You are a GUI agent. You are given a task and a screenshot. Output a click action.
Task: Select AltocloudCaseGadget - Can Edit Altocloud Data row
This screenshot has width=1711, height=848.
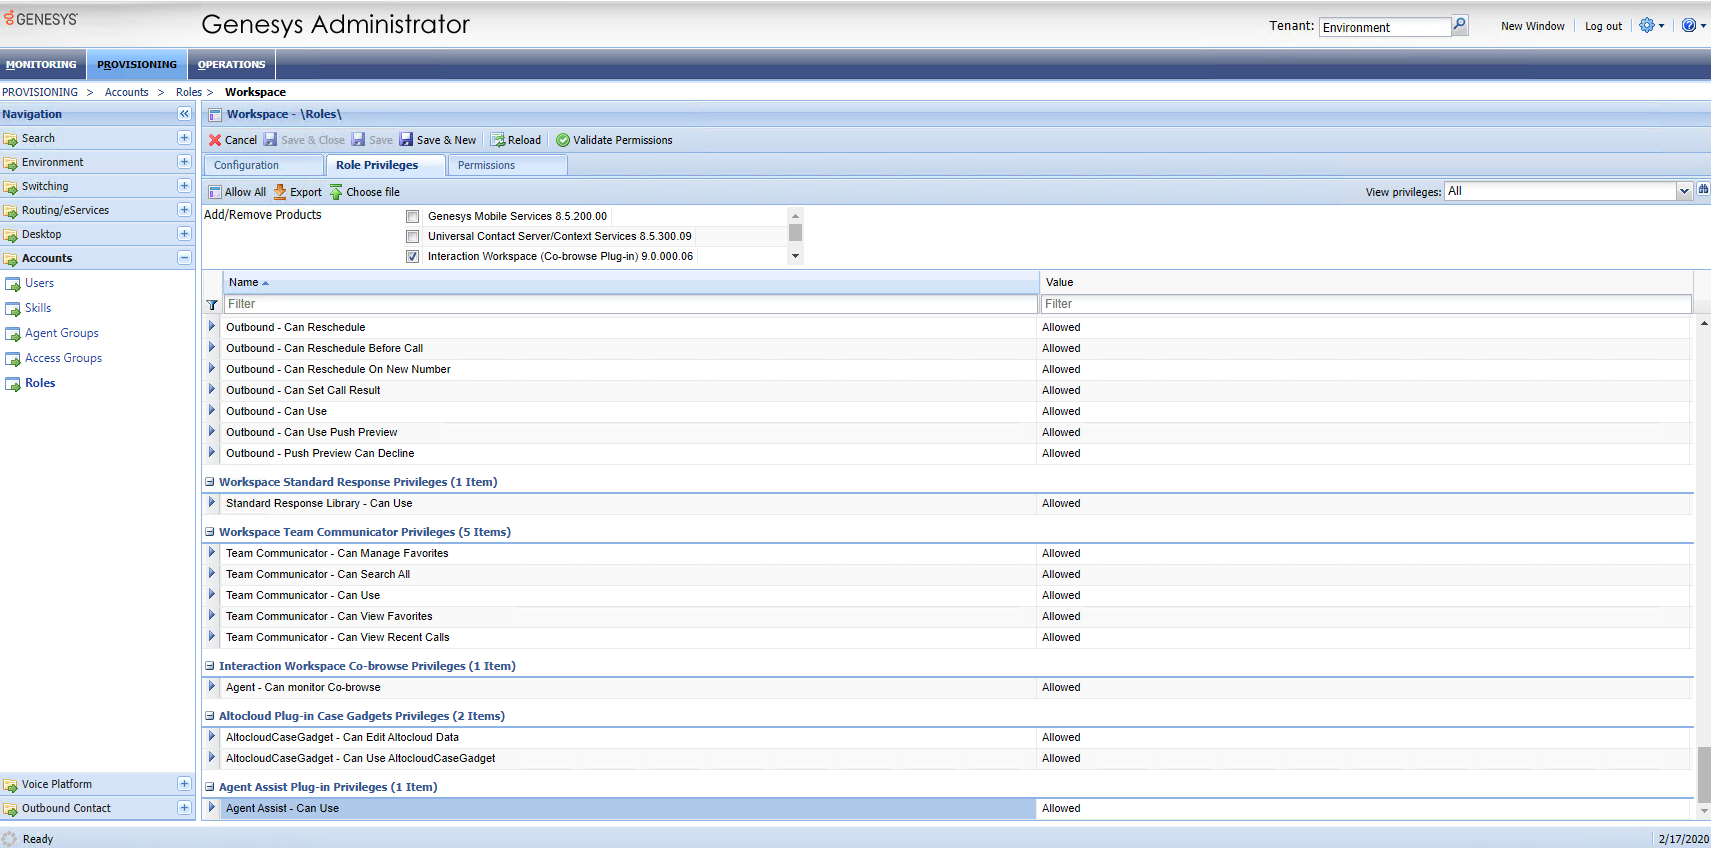946,737
